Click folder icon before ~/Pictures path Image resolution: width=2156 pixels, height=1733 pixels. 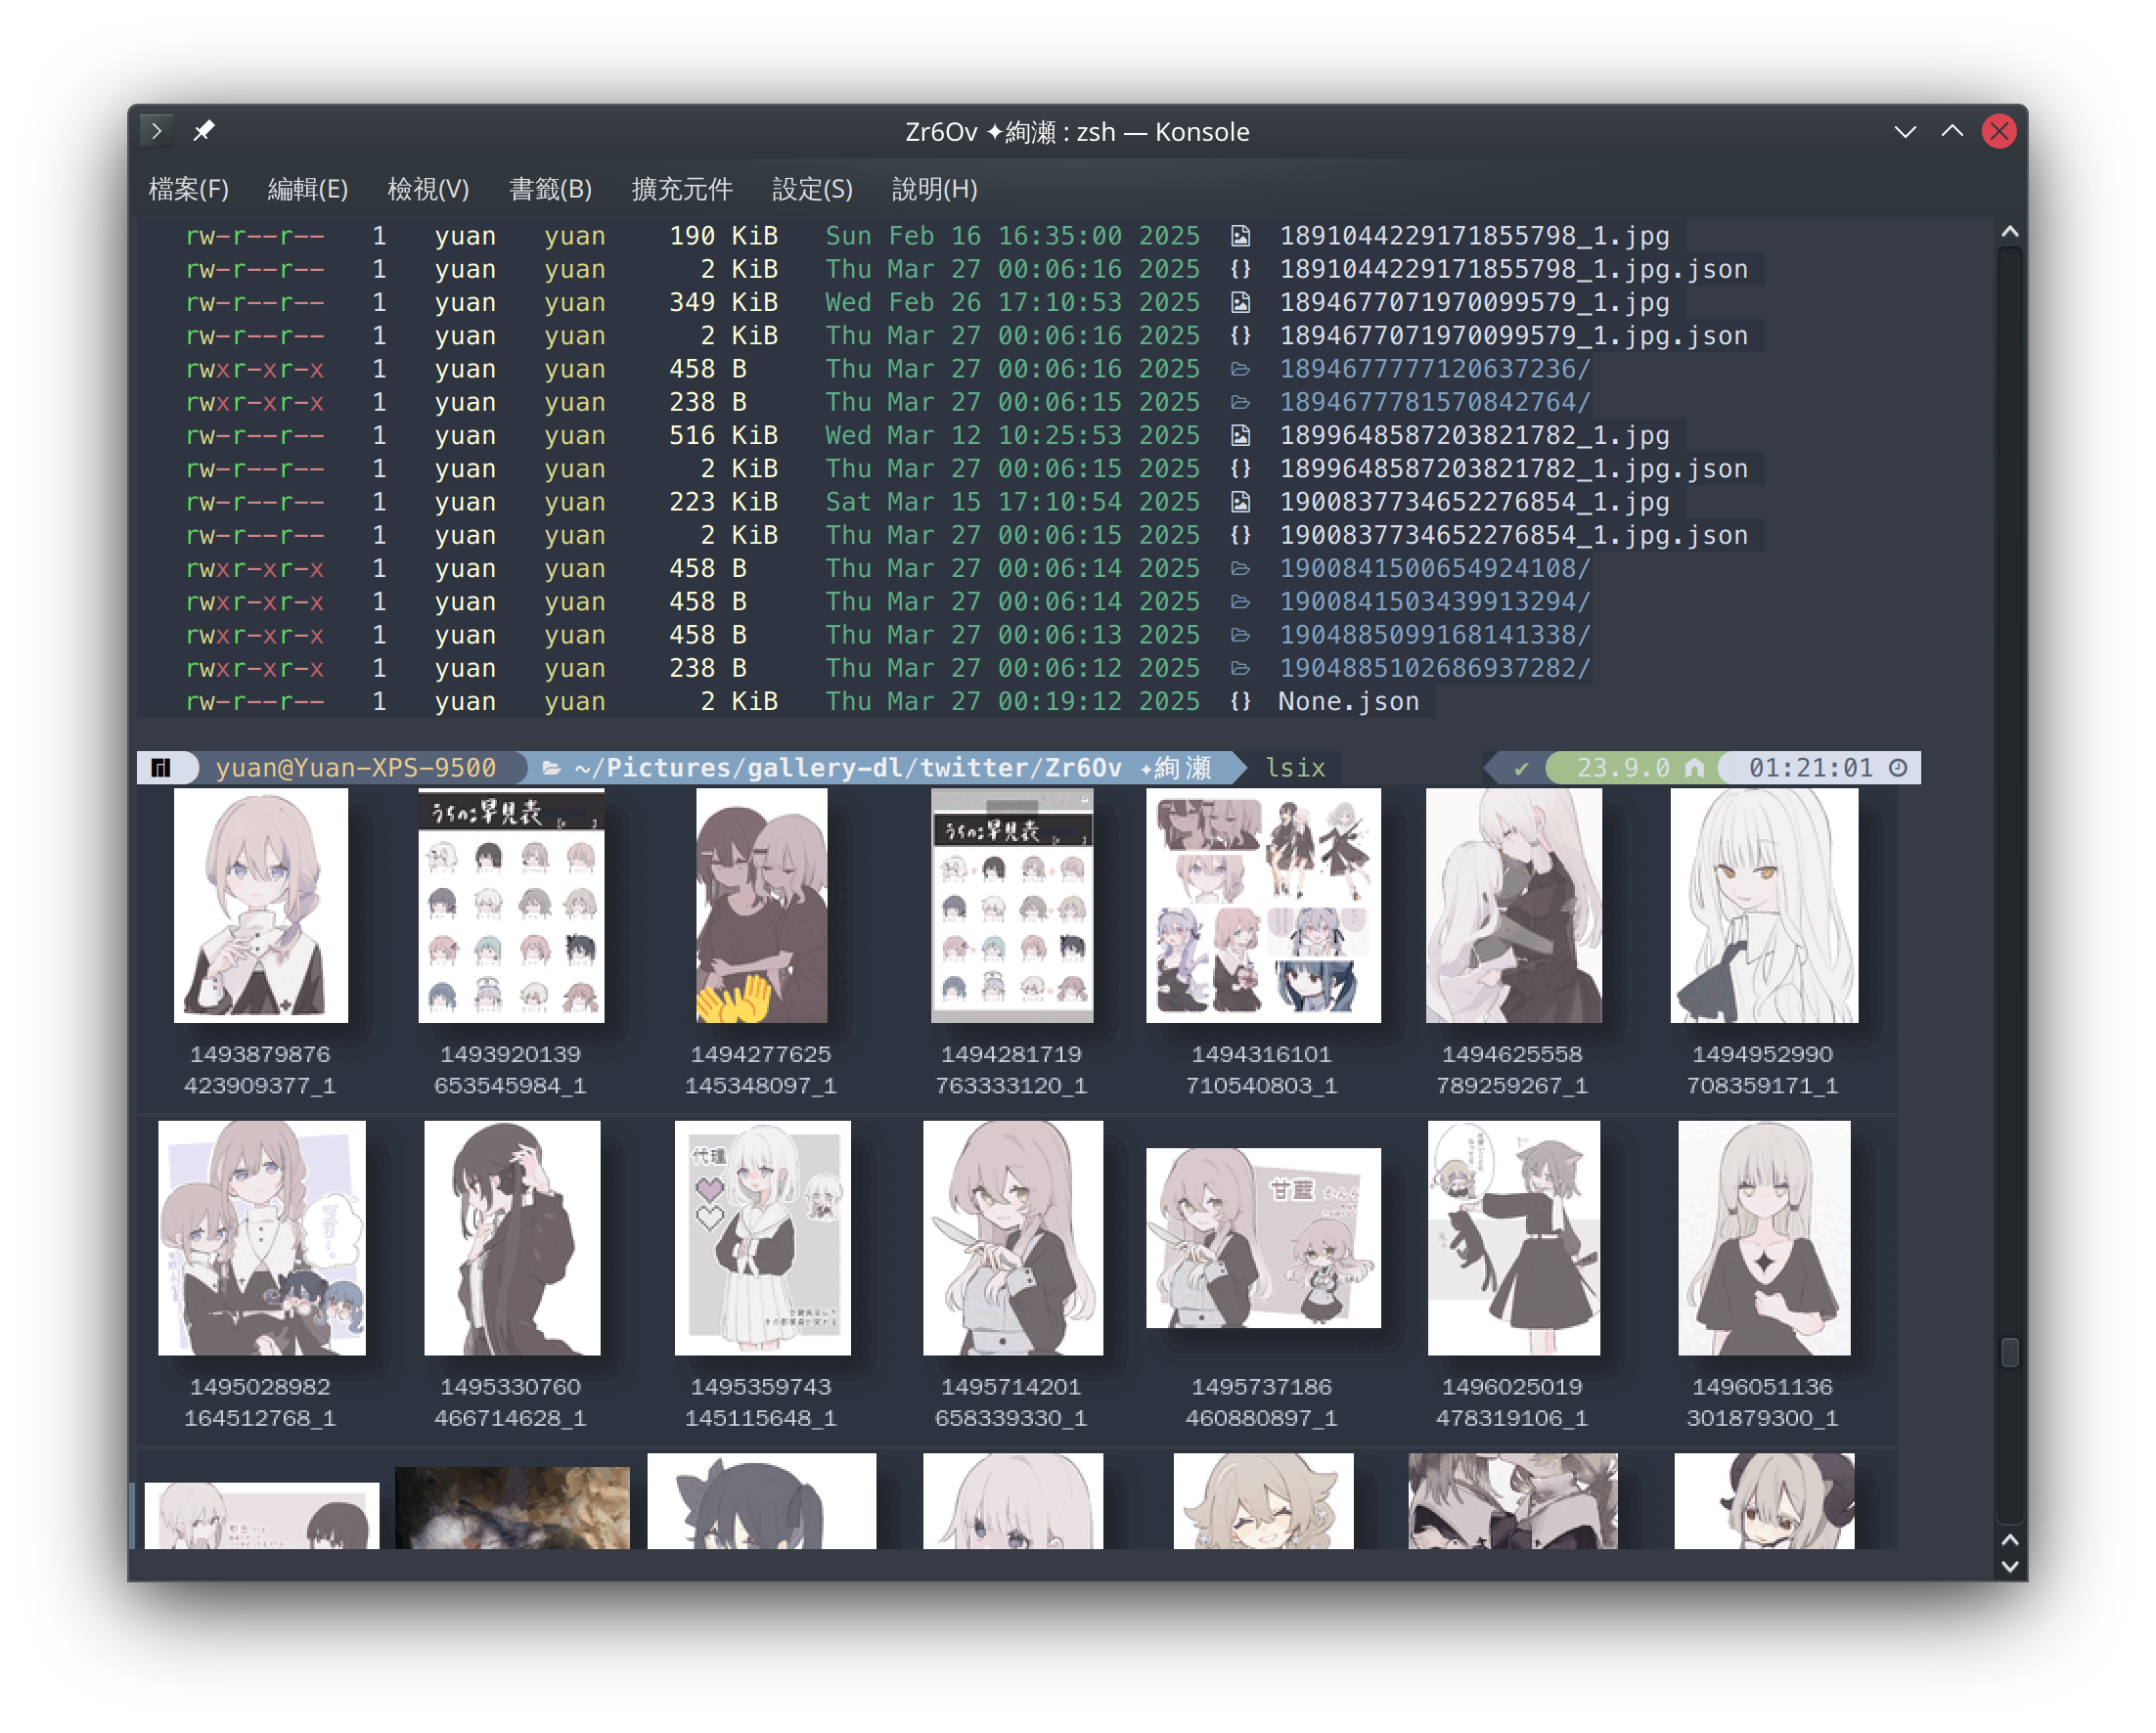551,768
